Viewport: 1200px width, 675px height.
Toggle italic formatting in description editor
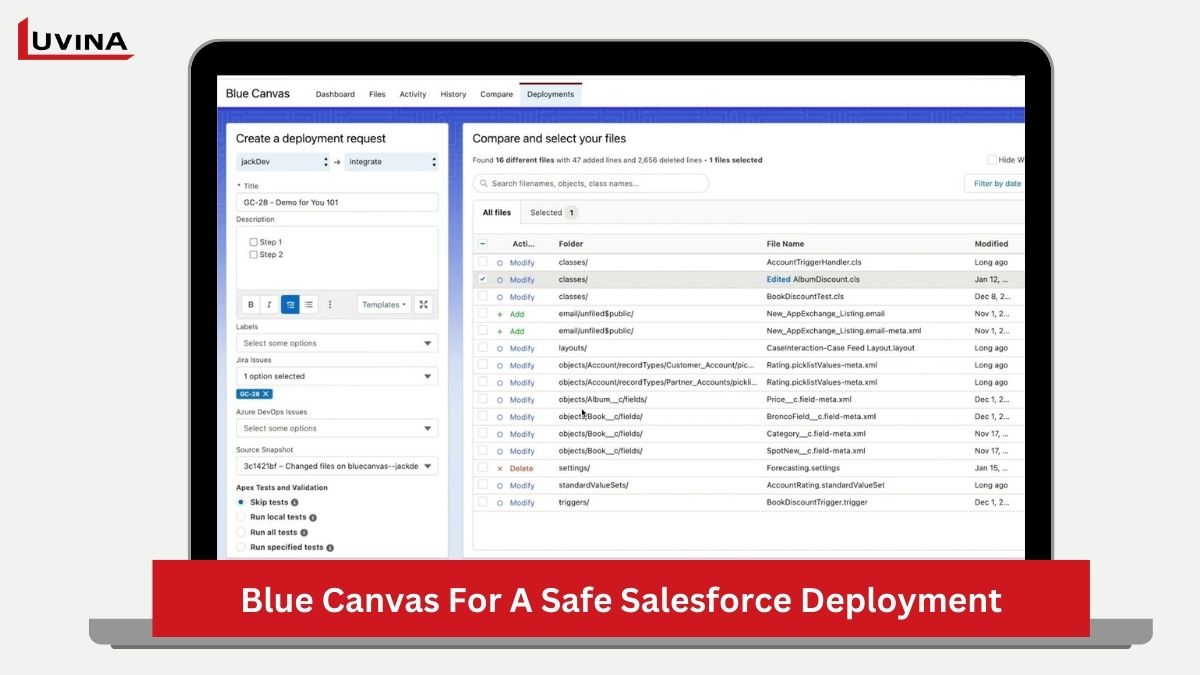[x=270, y=305]
